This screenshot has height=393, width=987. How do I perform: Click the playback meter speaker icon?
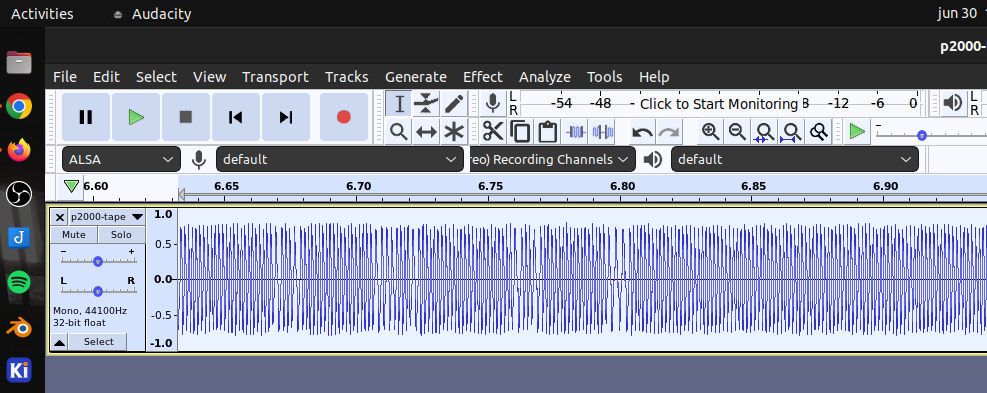coord(953,103)
